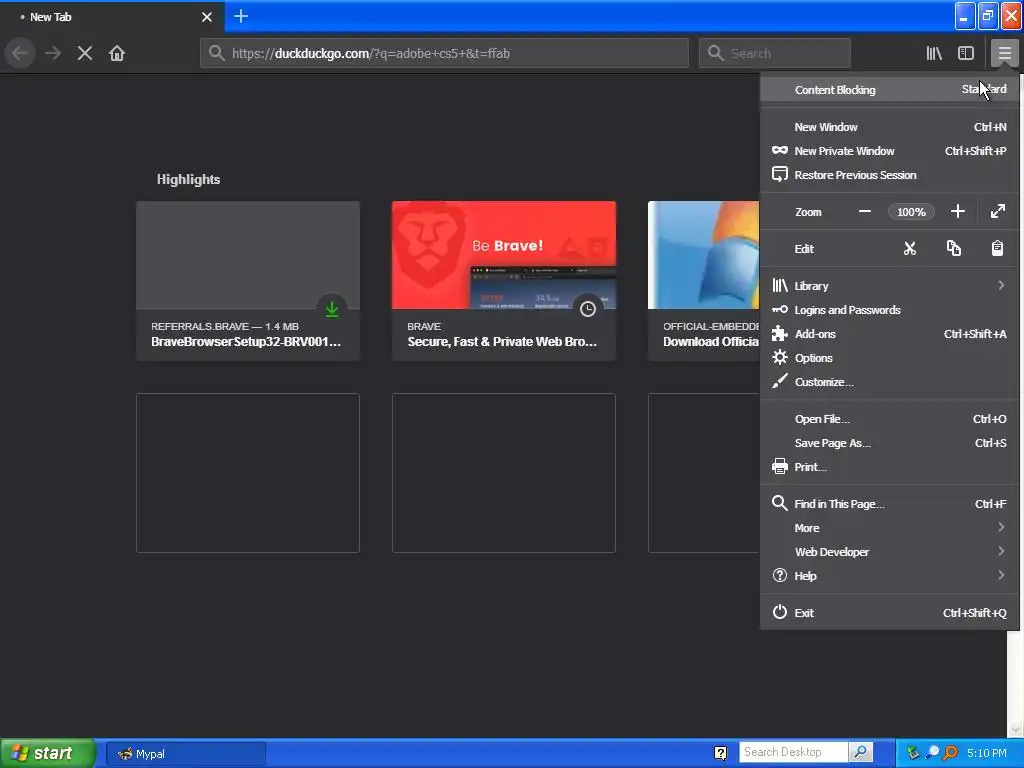Click the green download arrow badge
This screenshot has width=1024, height=768.
332,309
